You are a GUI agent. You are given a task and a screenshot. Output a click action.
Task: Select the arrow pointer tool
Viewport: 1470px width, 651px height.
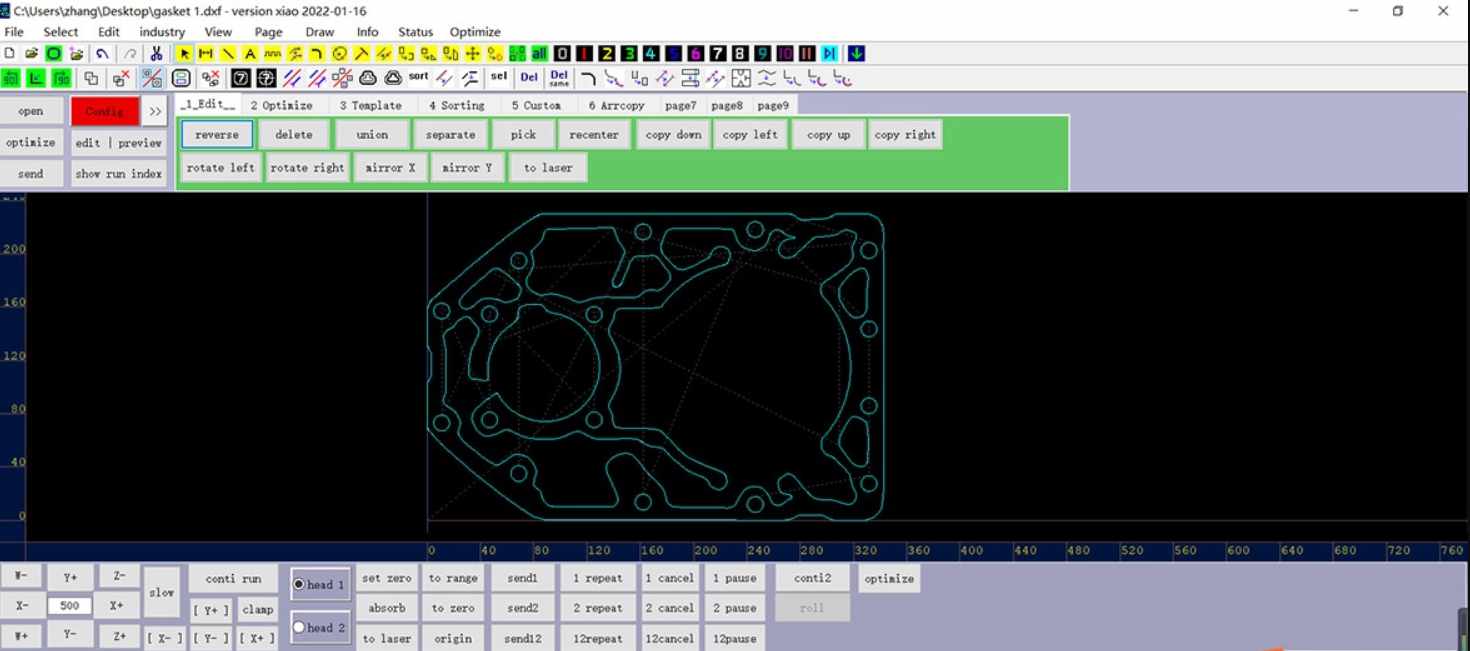click(x=184, y=53)
